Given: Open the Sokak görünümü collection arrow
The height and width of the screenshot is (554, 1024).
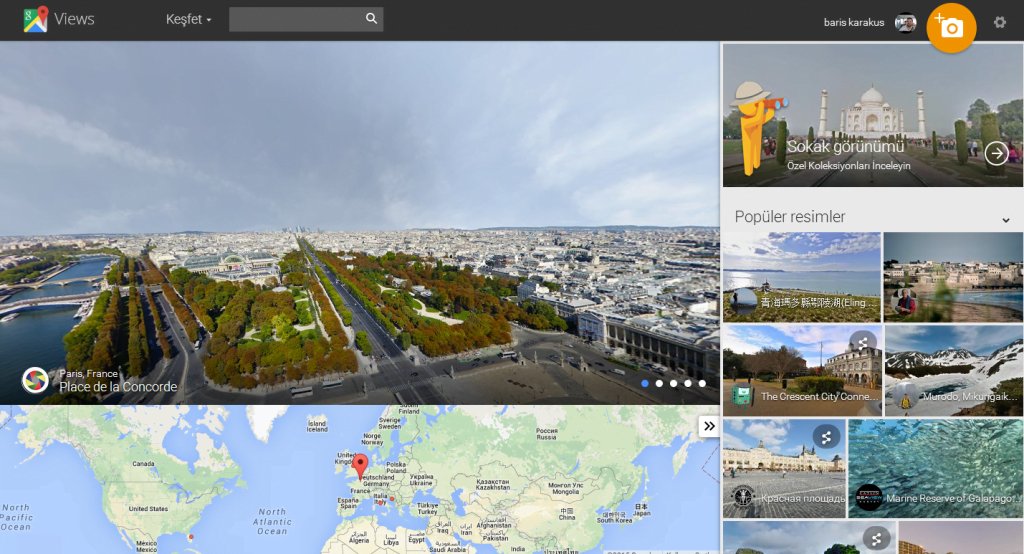Looking at the screenshot, I should [996, 154].
